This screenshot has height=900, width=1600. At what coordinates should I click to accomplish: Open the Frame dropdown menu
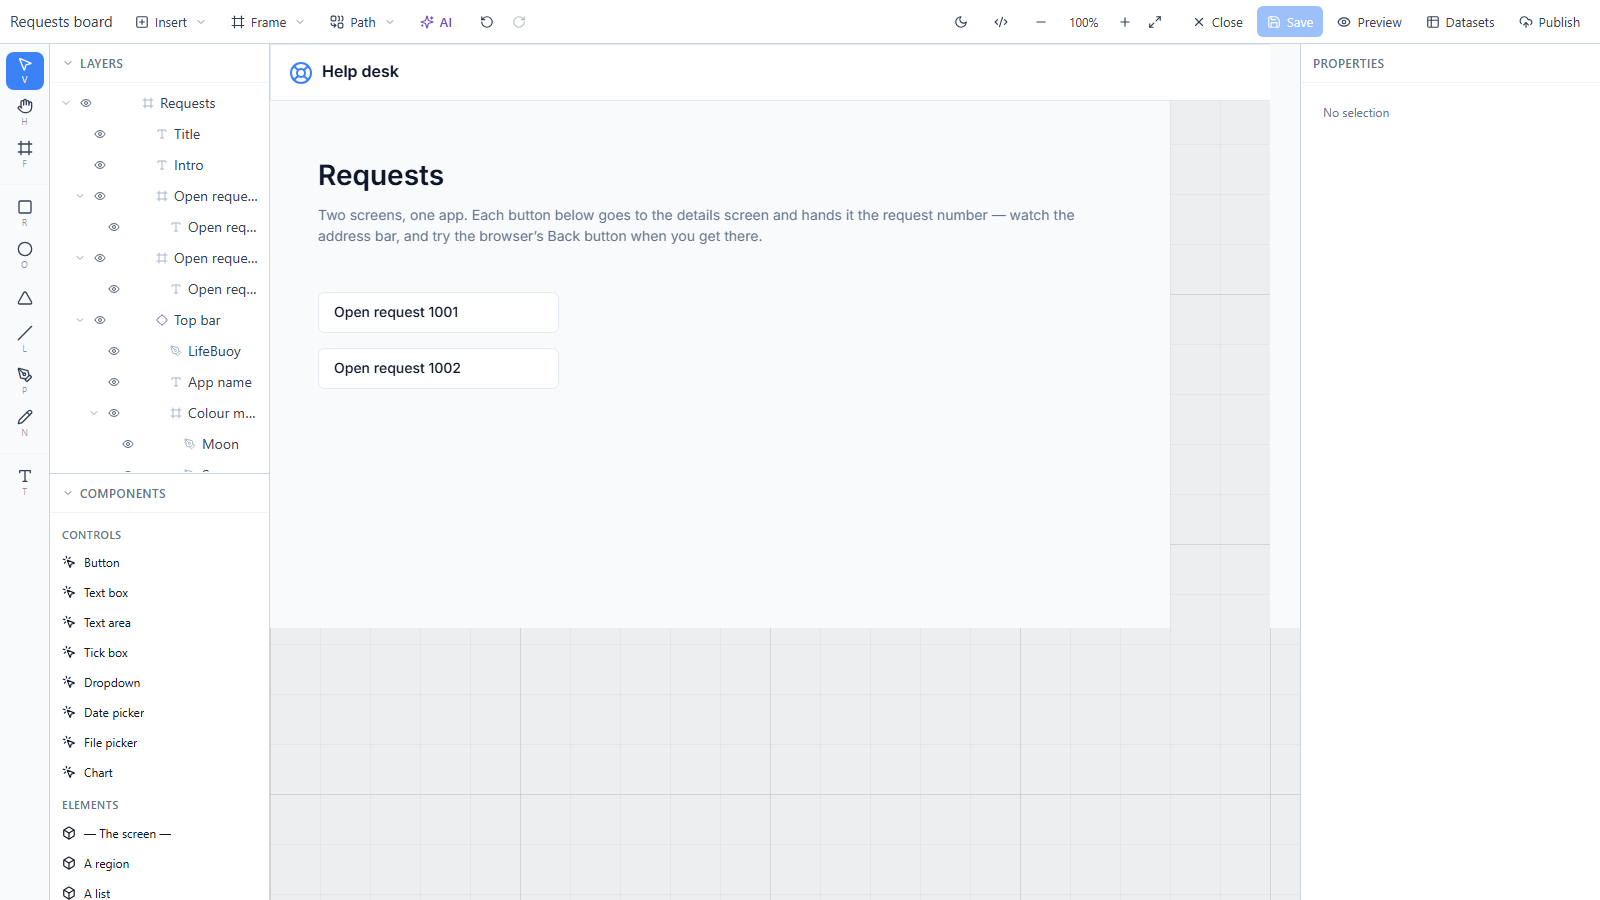pos(267,22)
